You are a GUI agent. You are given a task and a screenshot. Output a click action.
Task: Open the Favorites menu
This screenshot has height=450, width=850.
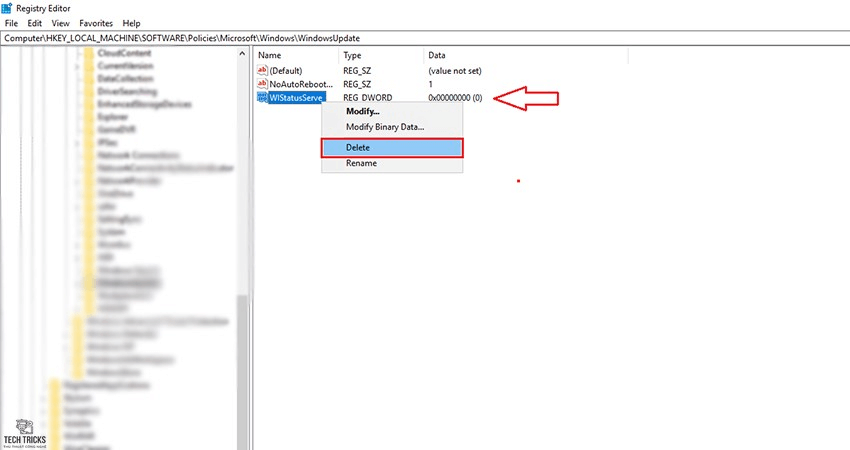(x=96, y=23)
